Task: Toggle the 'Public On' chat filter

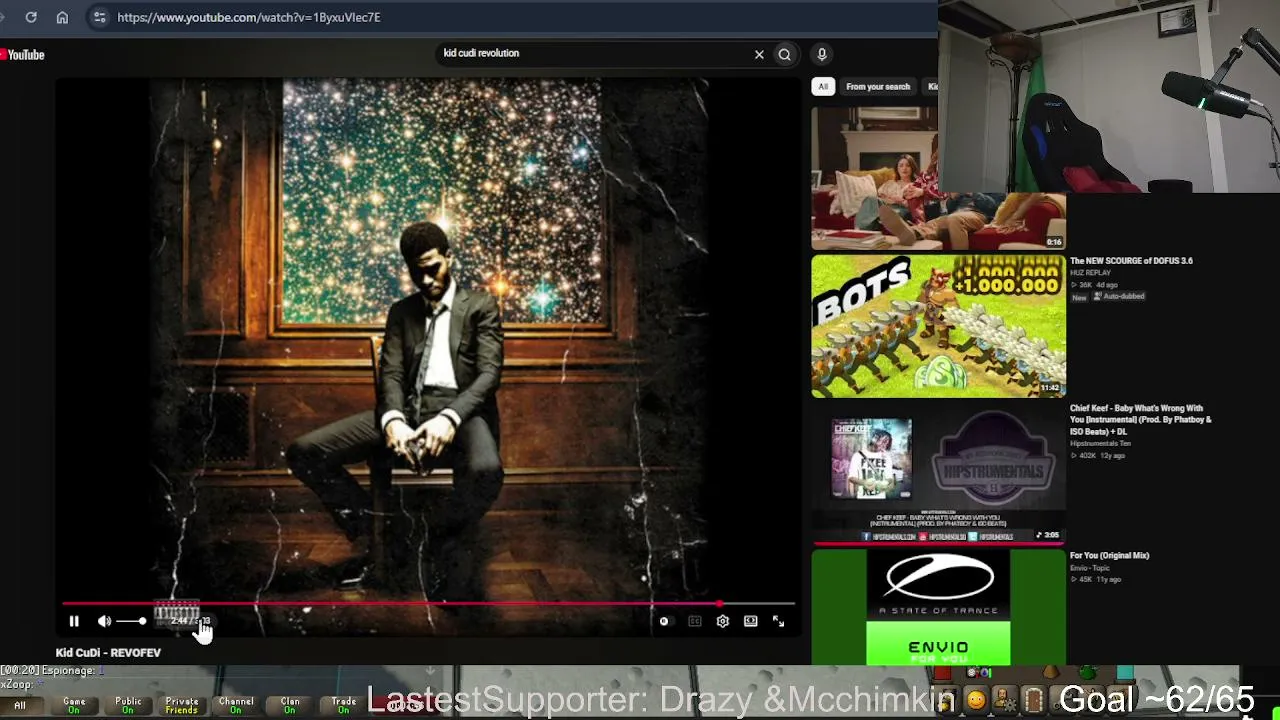Action: pos(128,706)
